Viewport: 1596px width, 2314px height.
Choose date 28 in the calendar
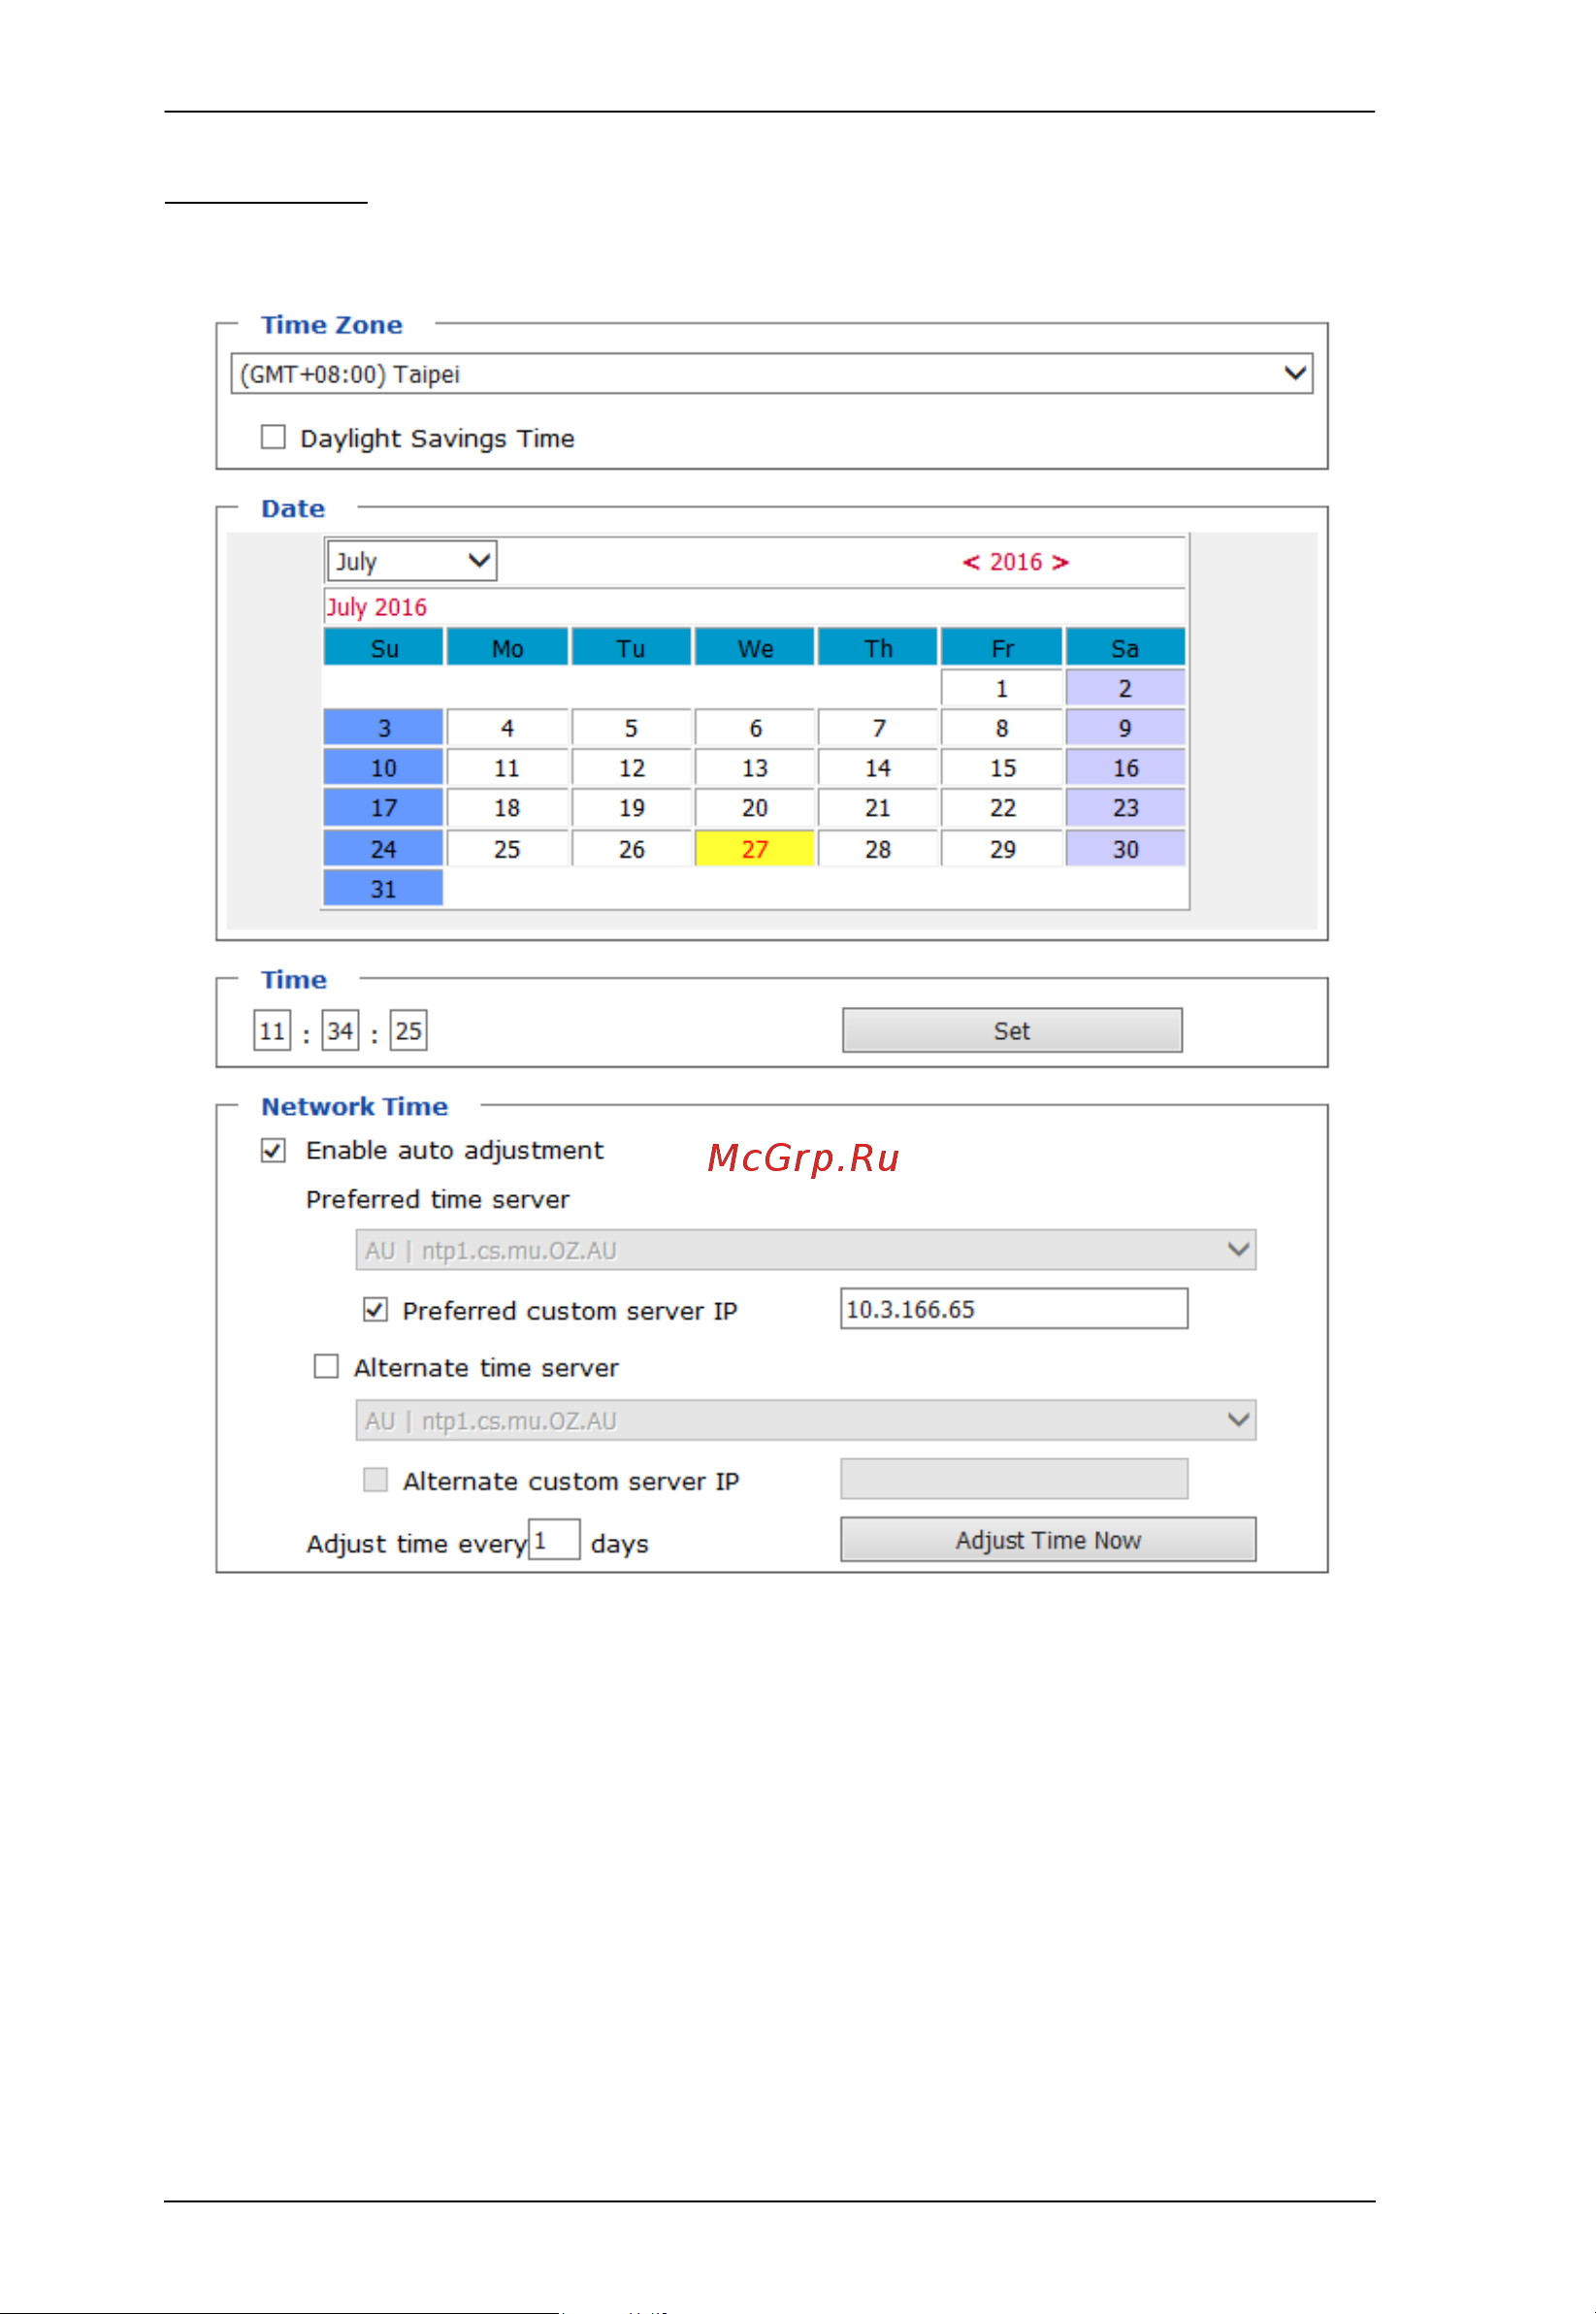click(x=878, y=849)
